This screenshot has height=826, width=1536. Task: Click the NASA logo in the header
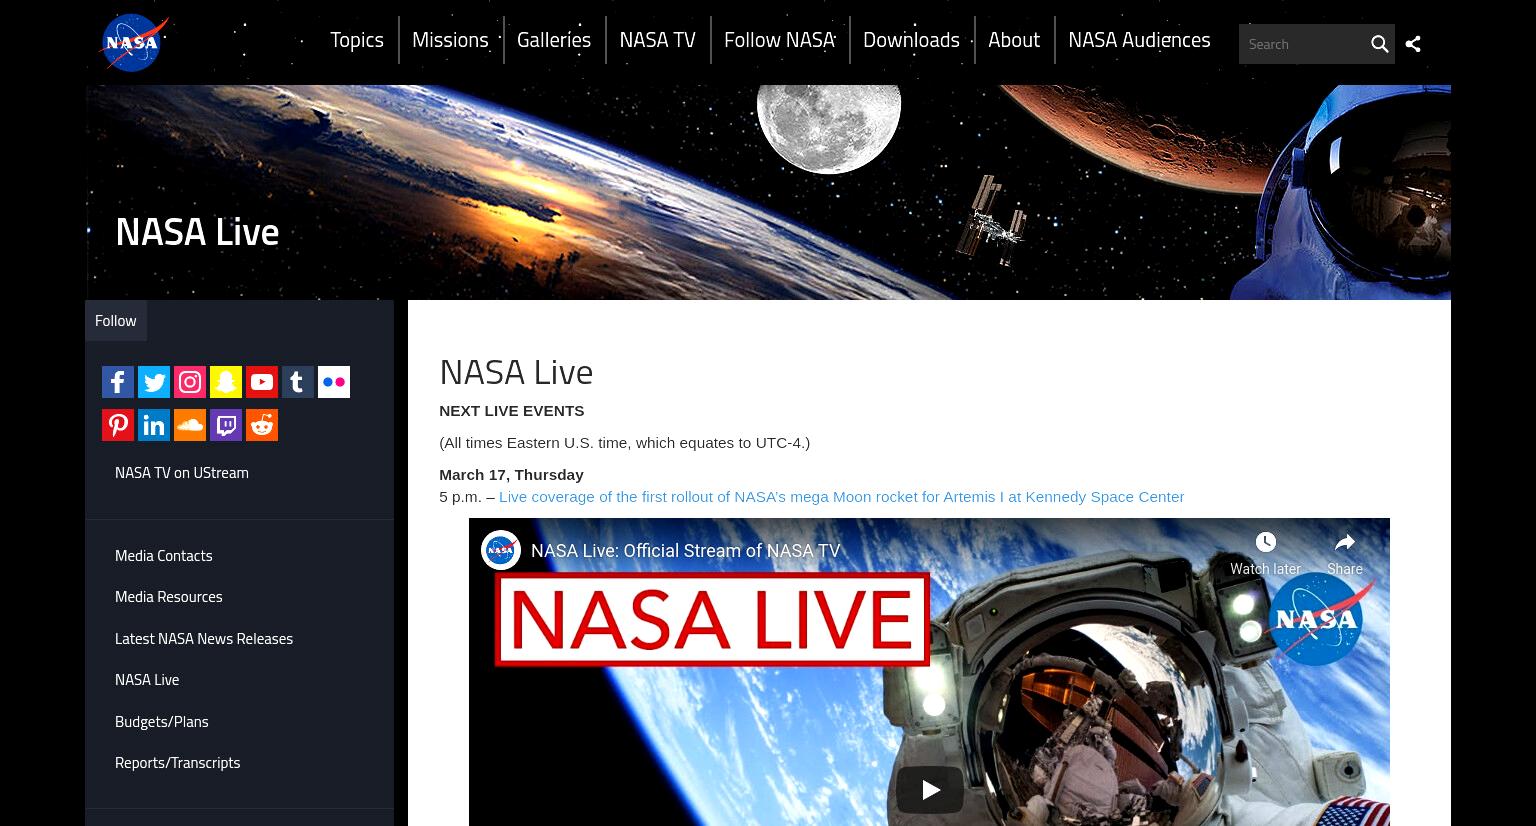(x=134, y=43)
